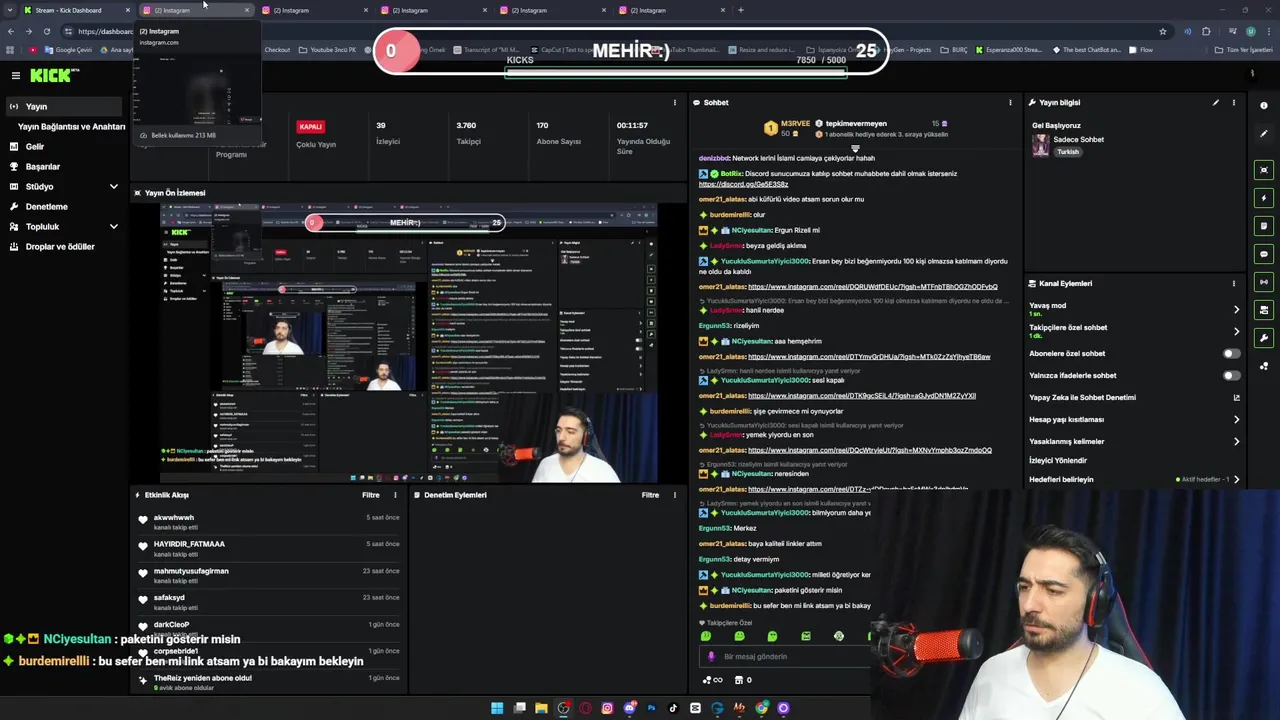Click lightning bolt icon in right rail
This screenshot has width=1280, height=720.
click(1264, 198)
